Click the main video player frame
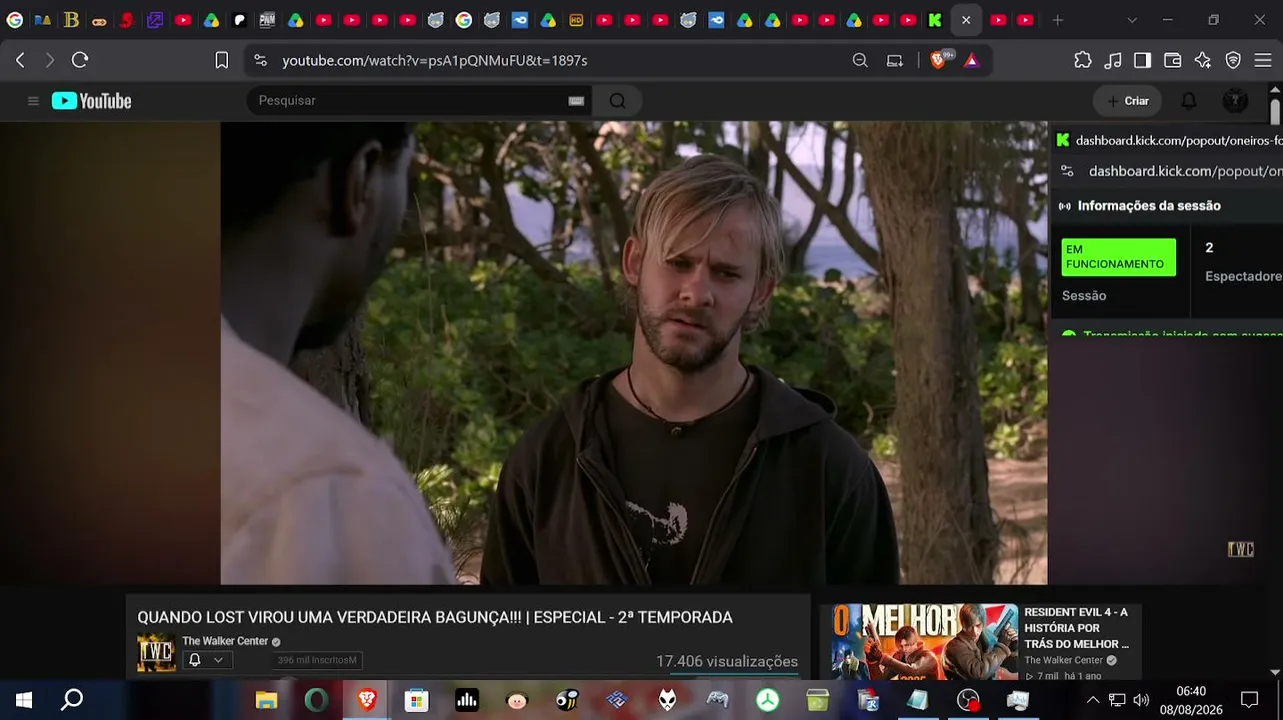 coord(634,353)
